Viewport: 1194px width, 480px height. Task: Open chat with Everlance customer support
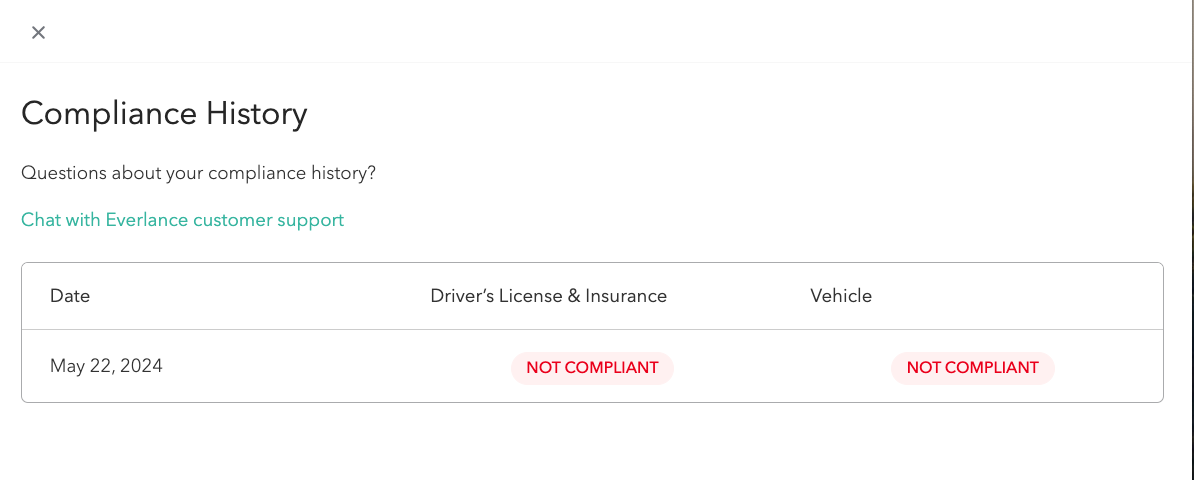click(x=182, y=220)
